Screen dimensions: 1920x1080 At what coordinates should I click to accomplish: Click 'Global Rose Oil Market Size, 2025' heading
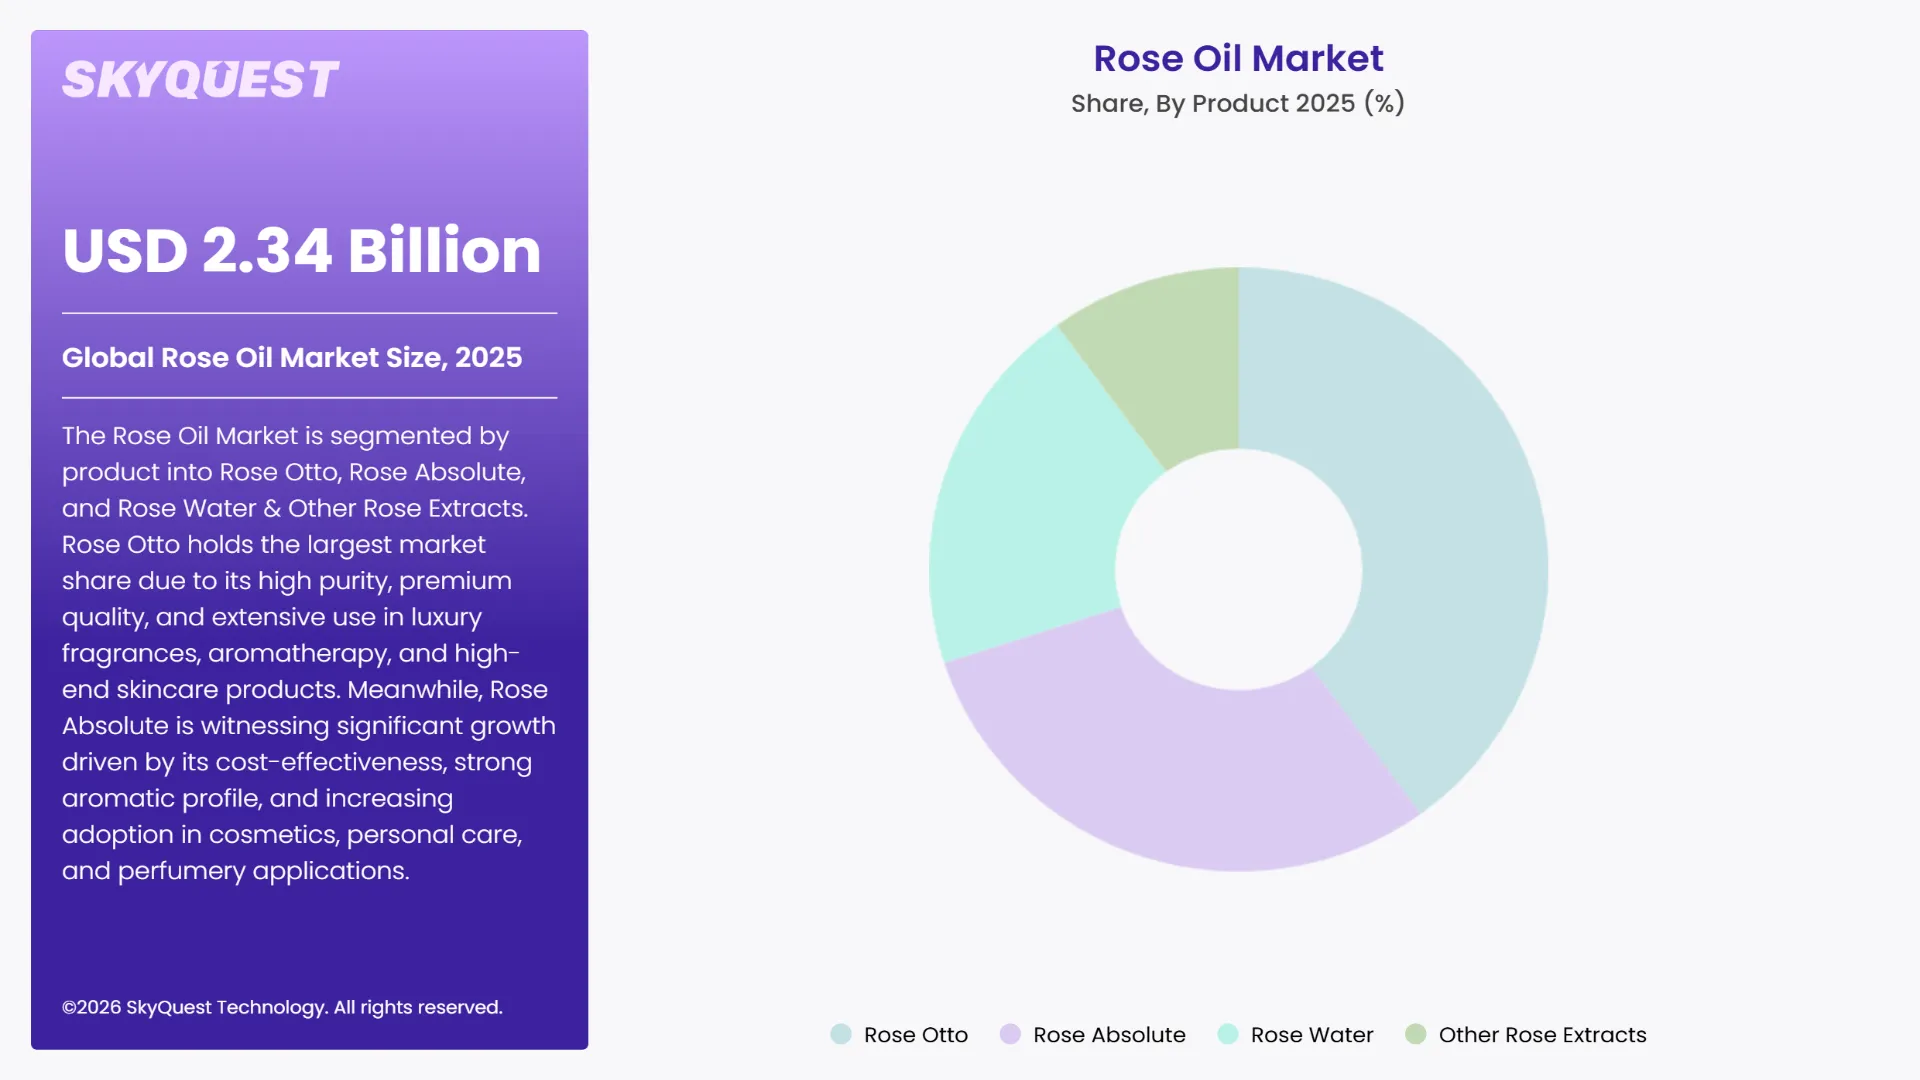[x=292, y=357]
